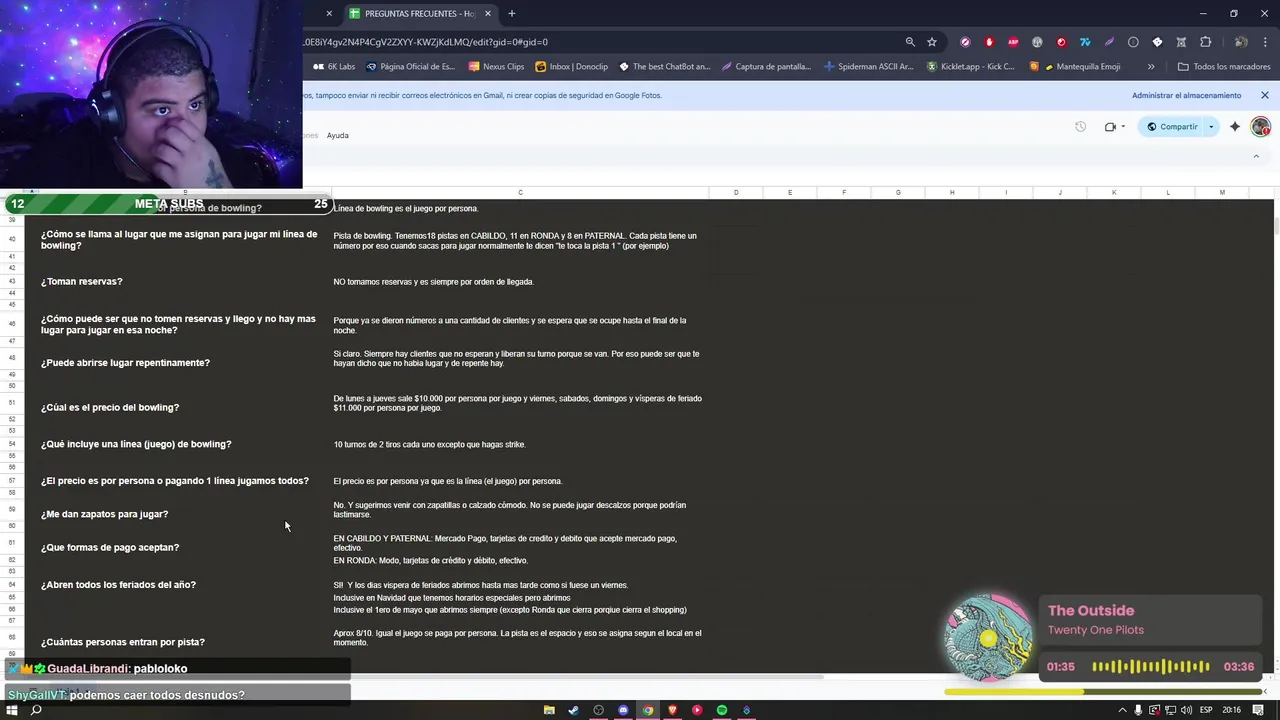Screen dimensions: 1280x720
Task: Open the Spiderman ASCII Art bookmark
Action: coord(868,67)
